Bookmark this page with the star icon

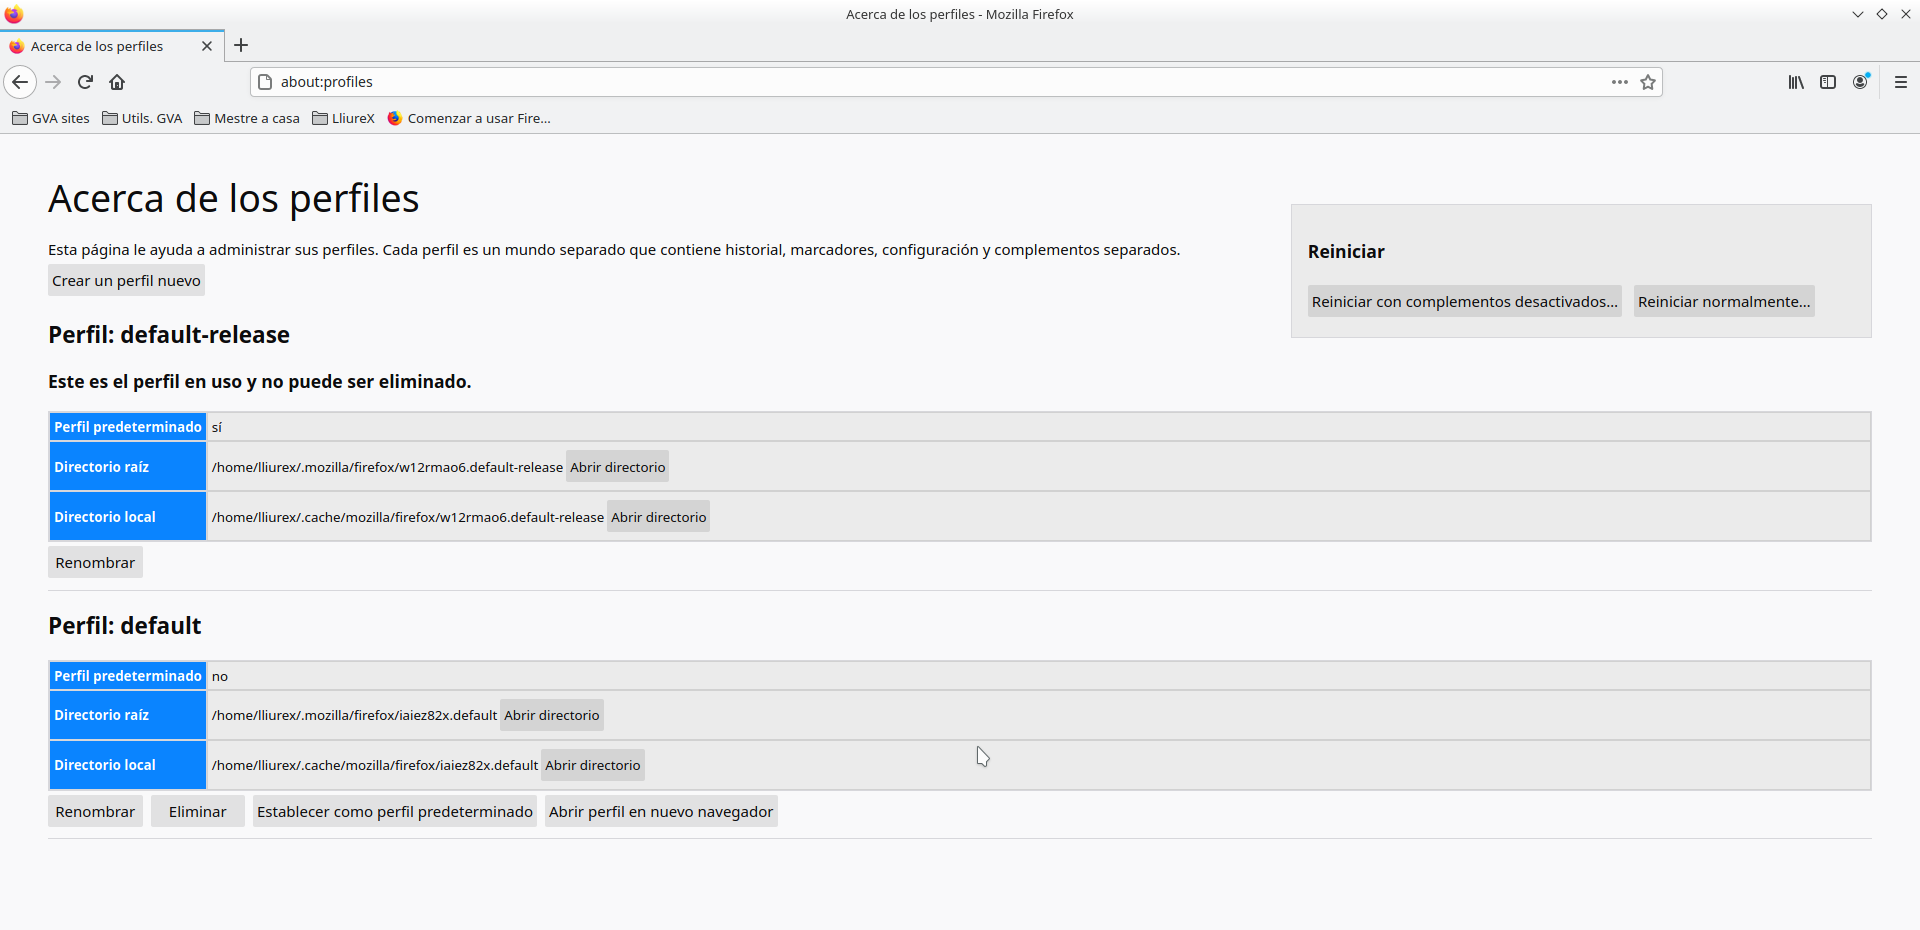[1648, 82]
